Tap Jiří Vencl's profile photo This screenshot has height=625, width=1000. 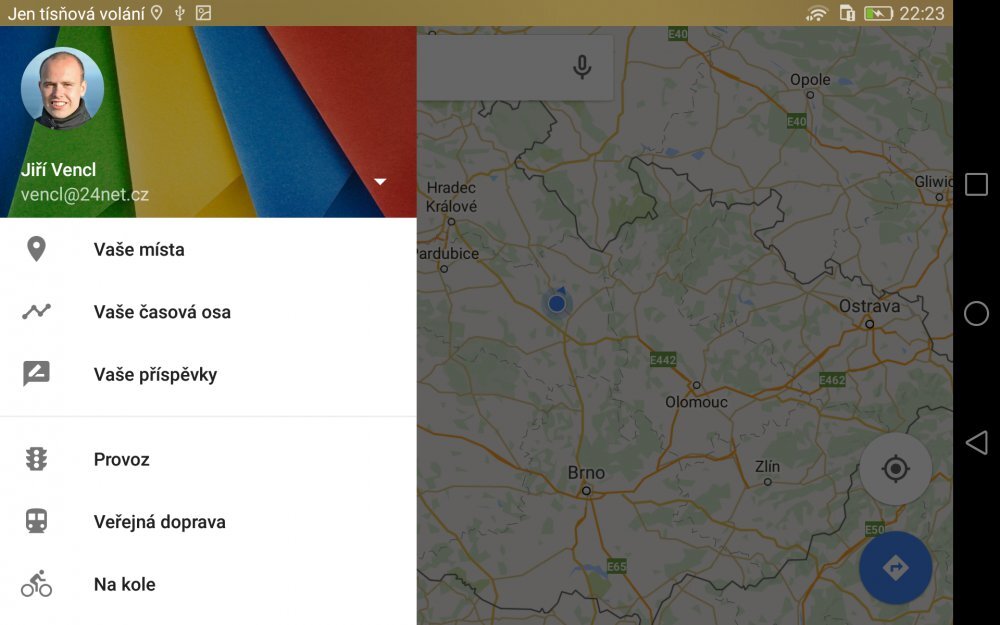point(62,88)
